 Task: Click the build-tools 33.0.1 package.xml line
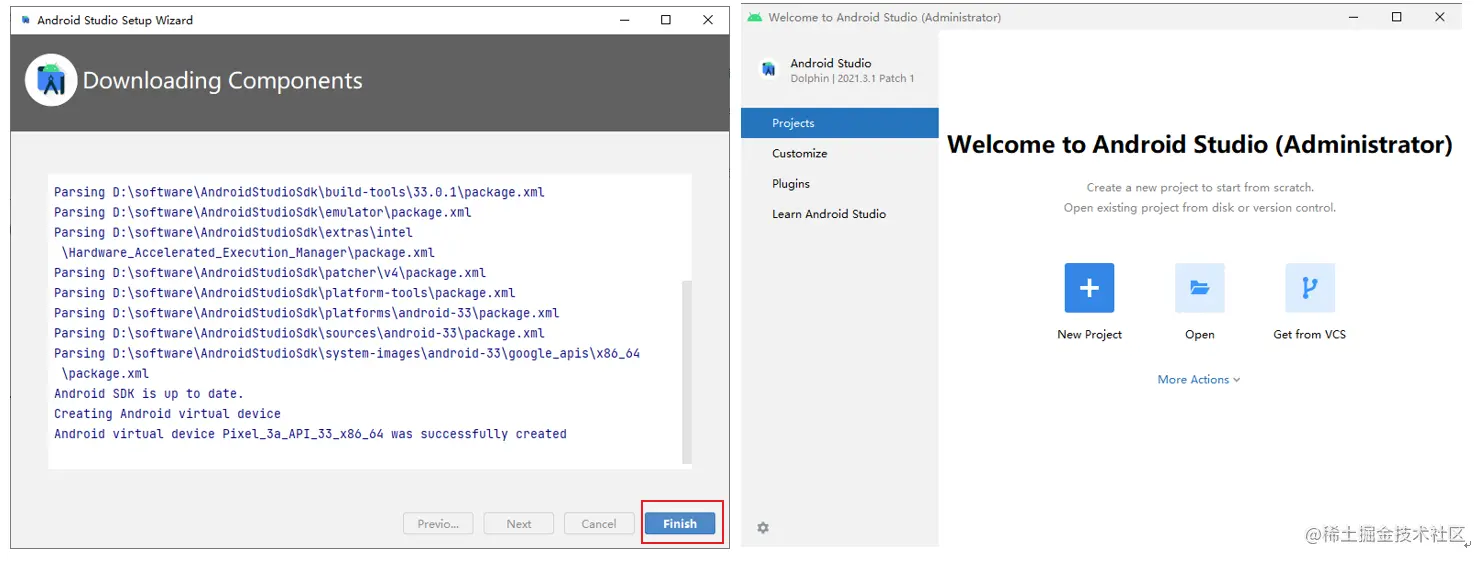pos(299,192)
